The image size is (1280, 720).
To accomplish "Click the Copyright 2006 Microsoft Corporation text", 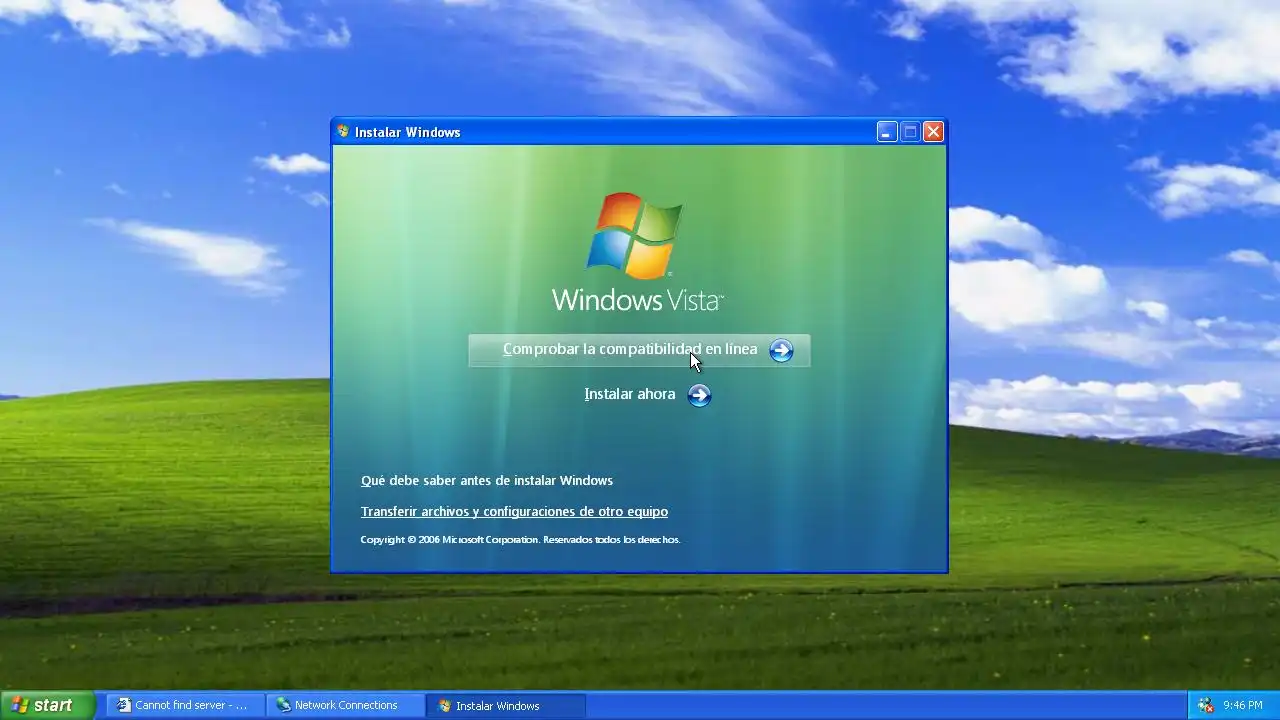I will click(x=520, y=540).
